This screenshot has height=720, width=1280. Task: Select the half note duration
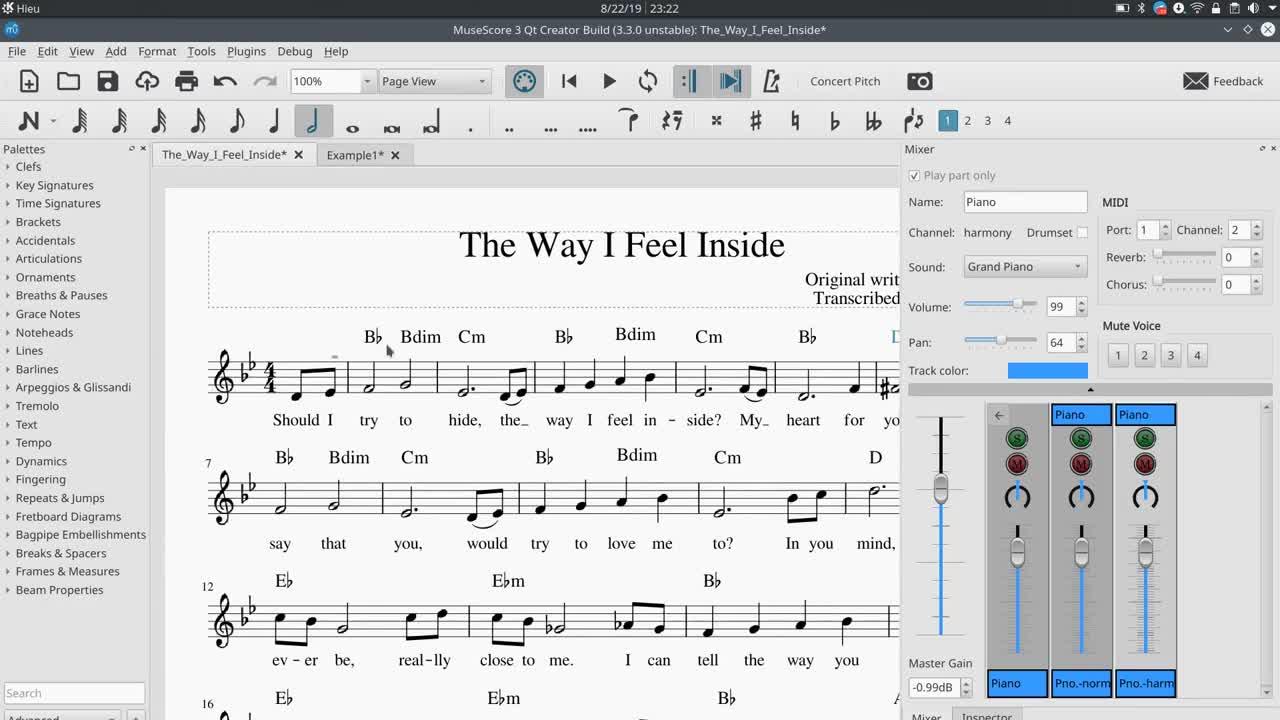pos(313,121)
